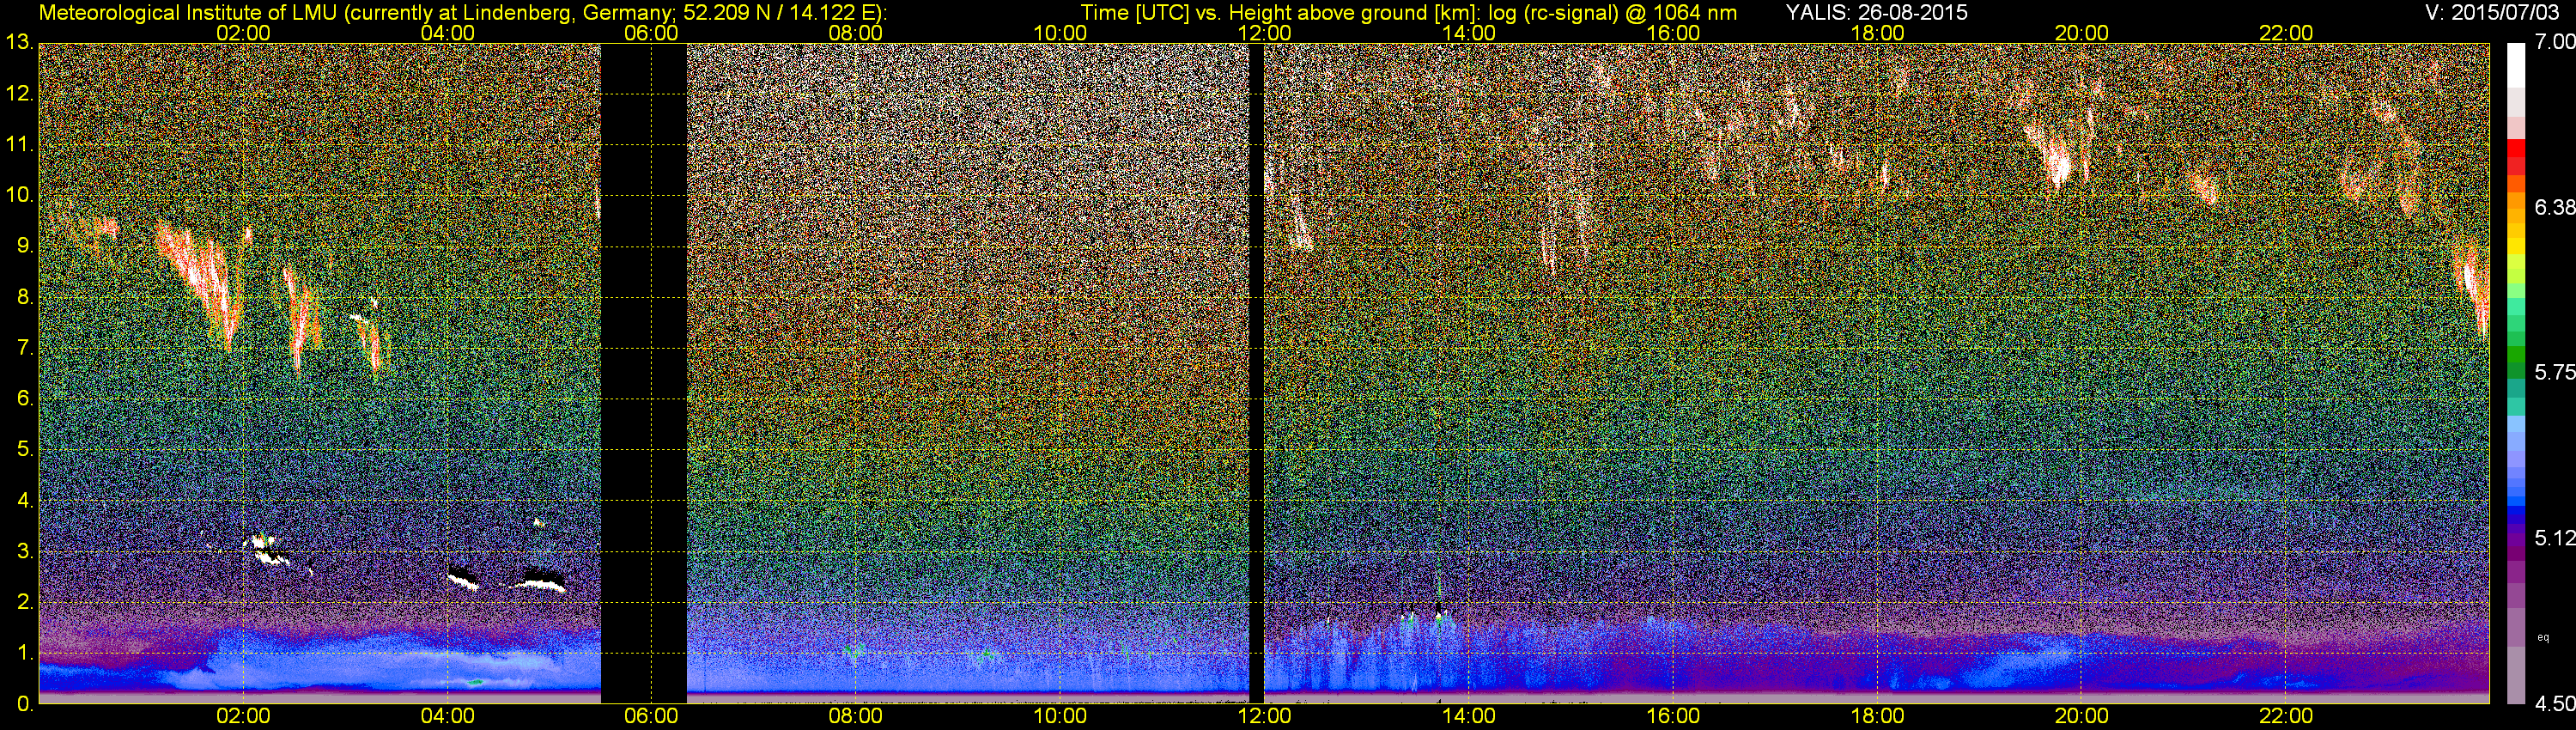2576x730 pixels.
Task: Click the 6 km height axis label
Action: (x=24, y=399)
